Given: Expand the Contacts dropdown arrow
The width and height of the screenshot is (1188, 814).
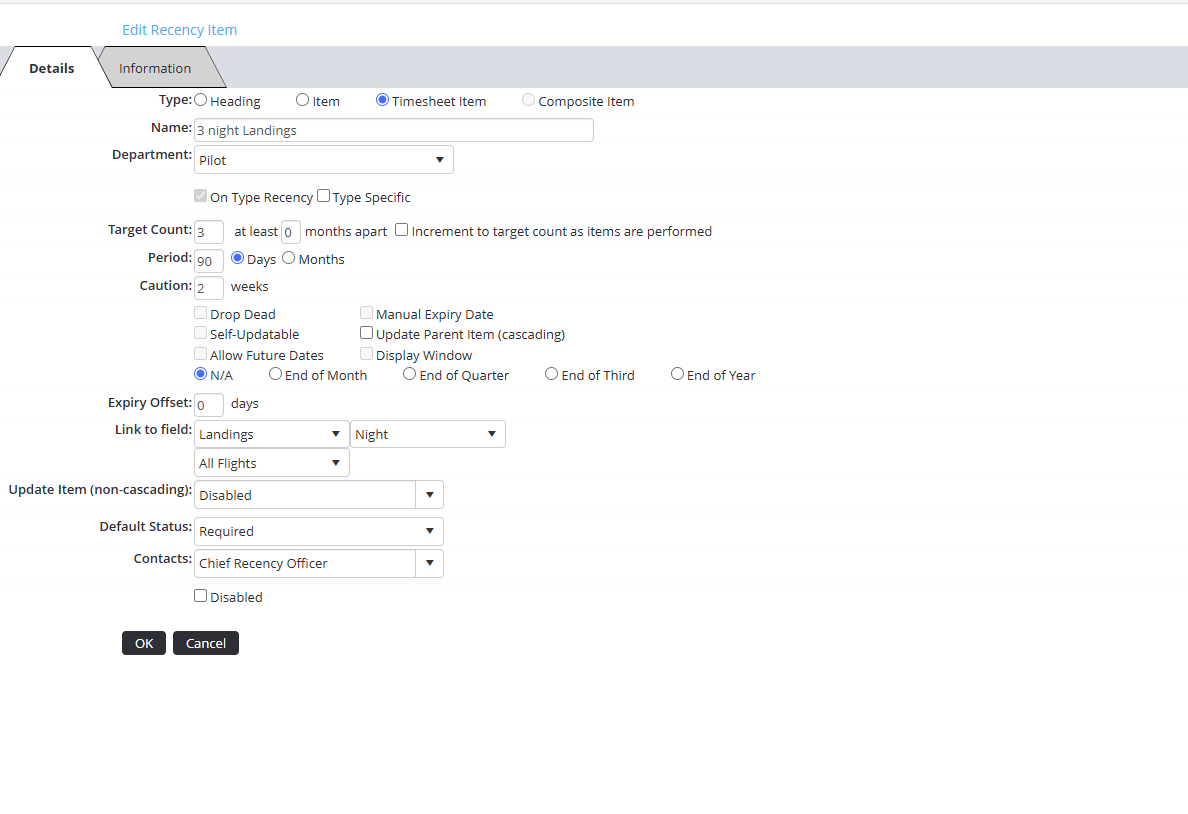Looking at the screenshot, I should point(429,563).
